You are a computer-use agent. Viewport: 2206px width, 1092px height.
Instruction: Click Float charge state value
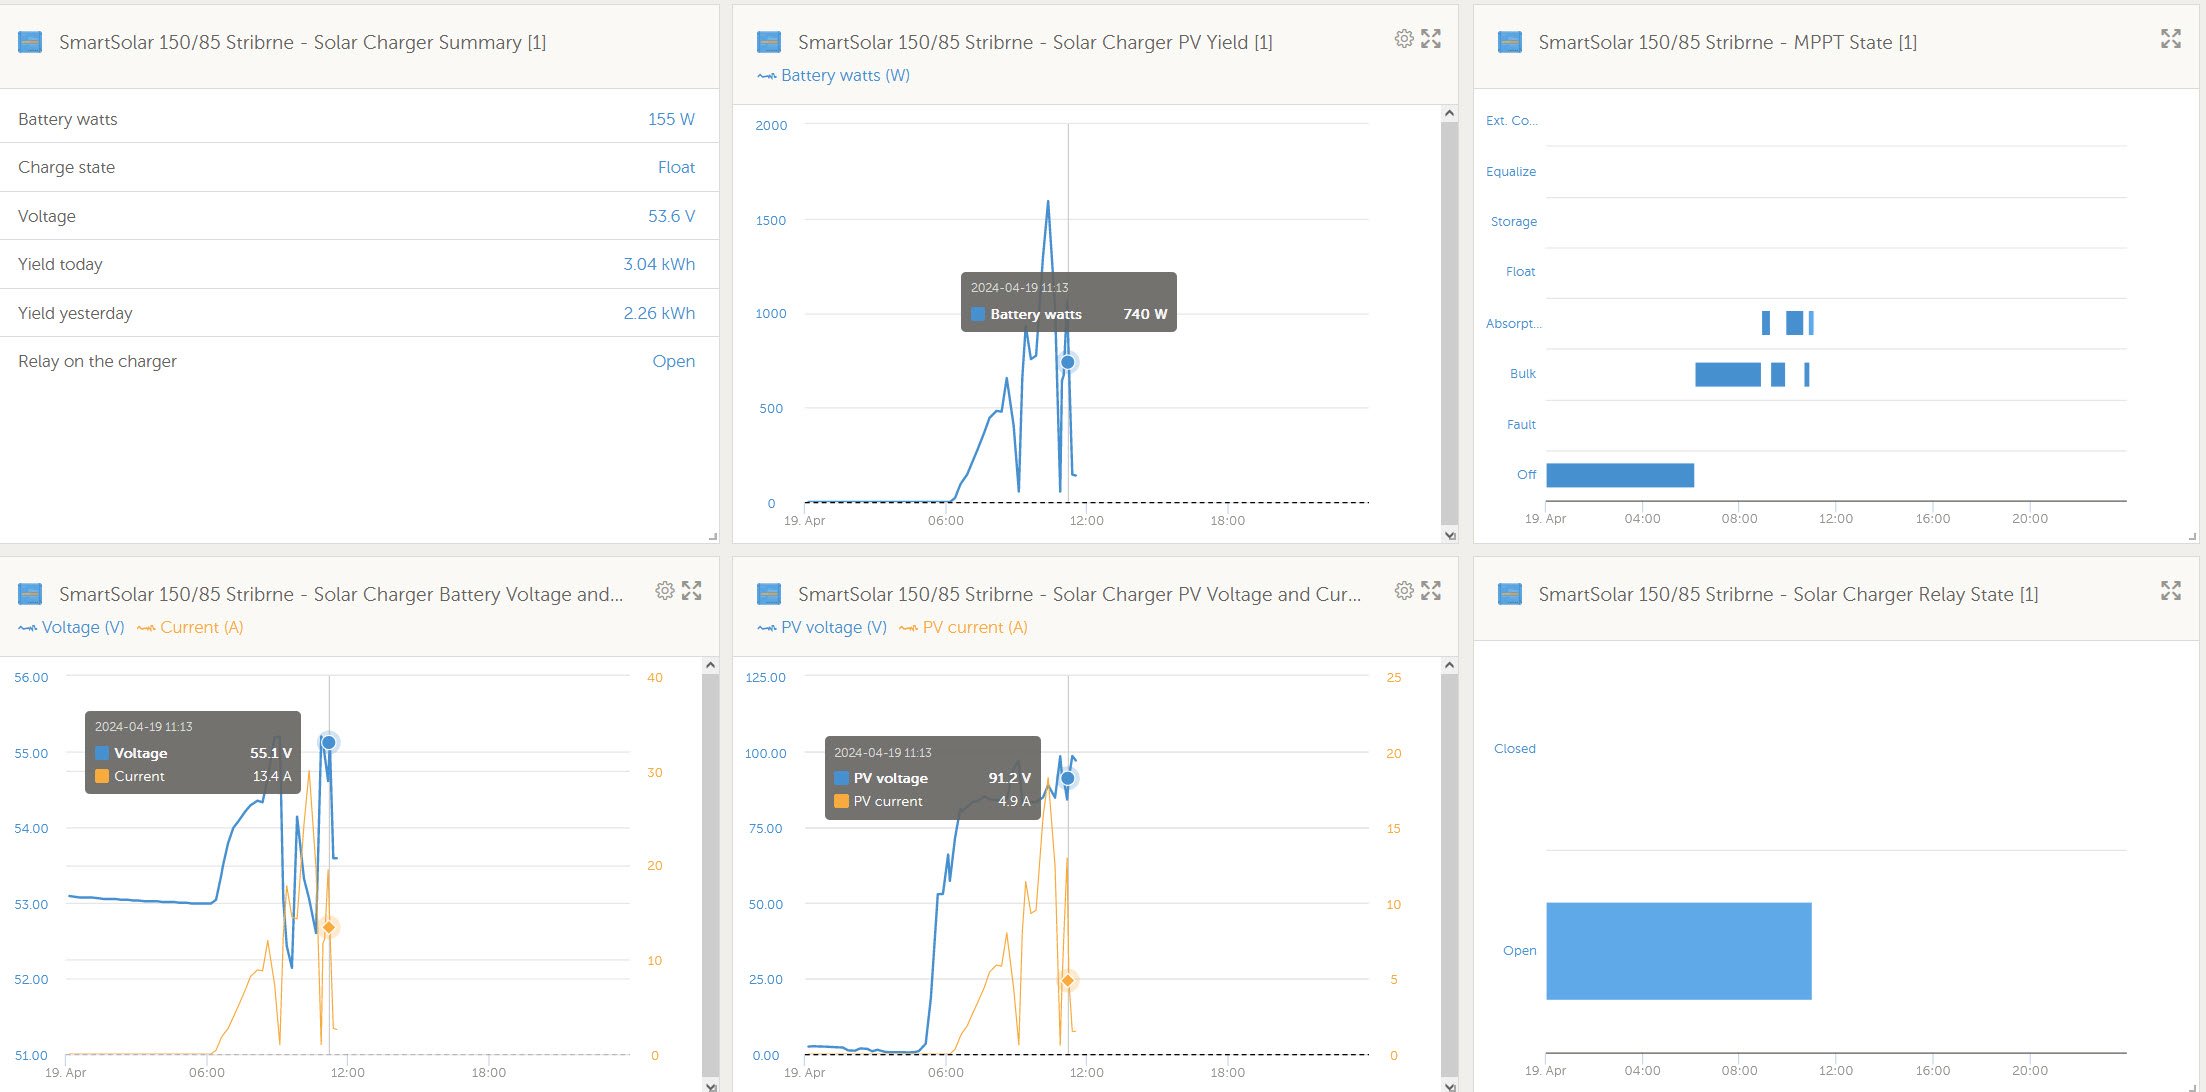point(676,168)
